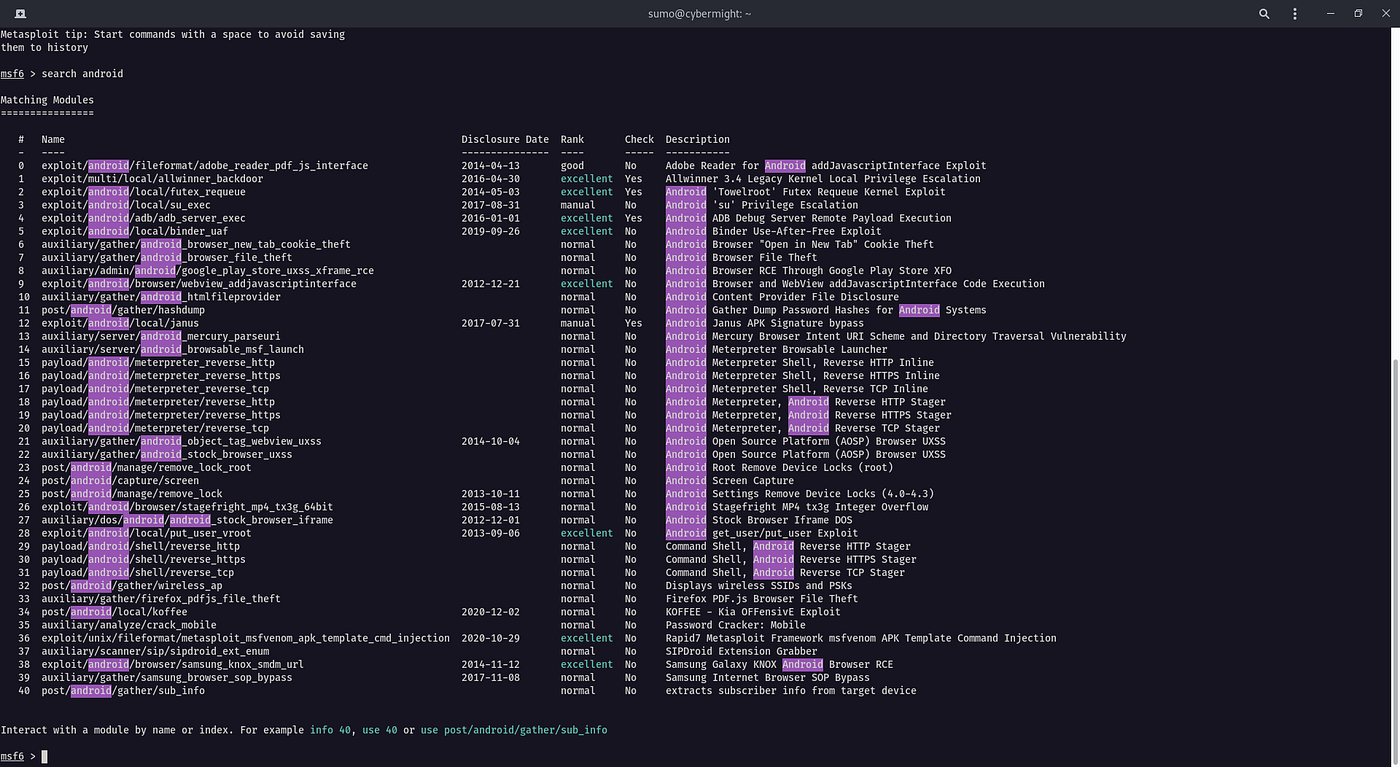Click 'SIPDroid Extension Grabber' description

(x=741, y=651)
